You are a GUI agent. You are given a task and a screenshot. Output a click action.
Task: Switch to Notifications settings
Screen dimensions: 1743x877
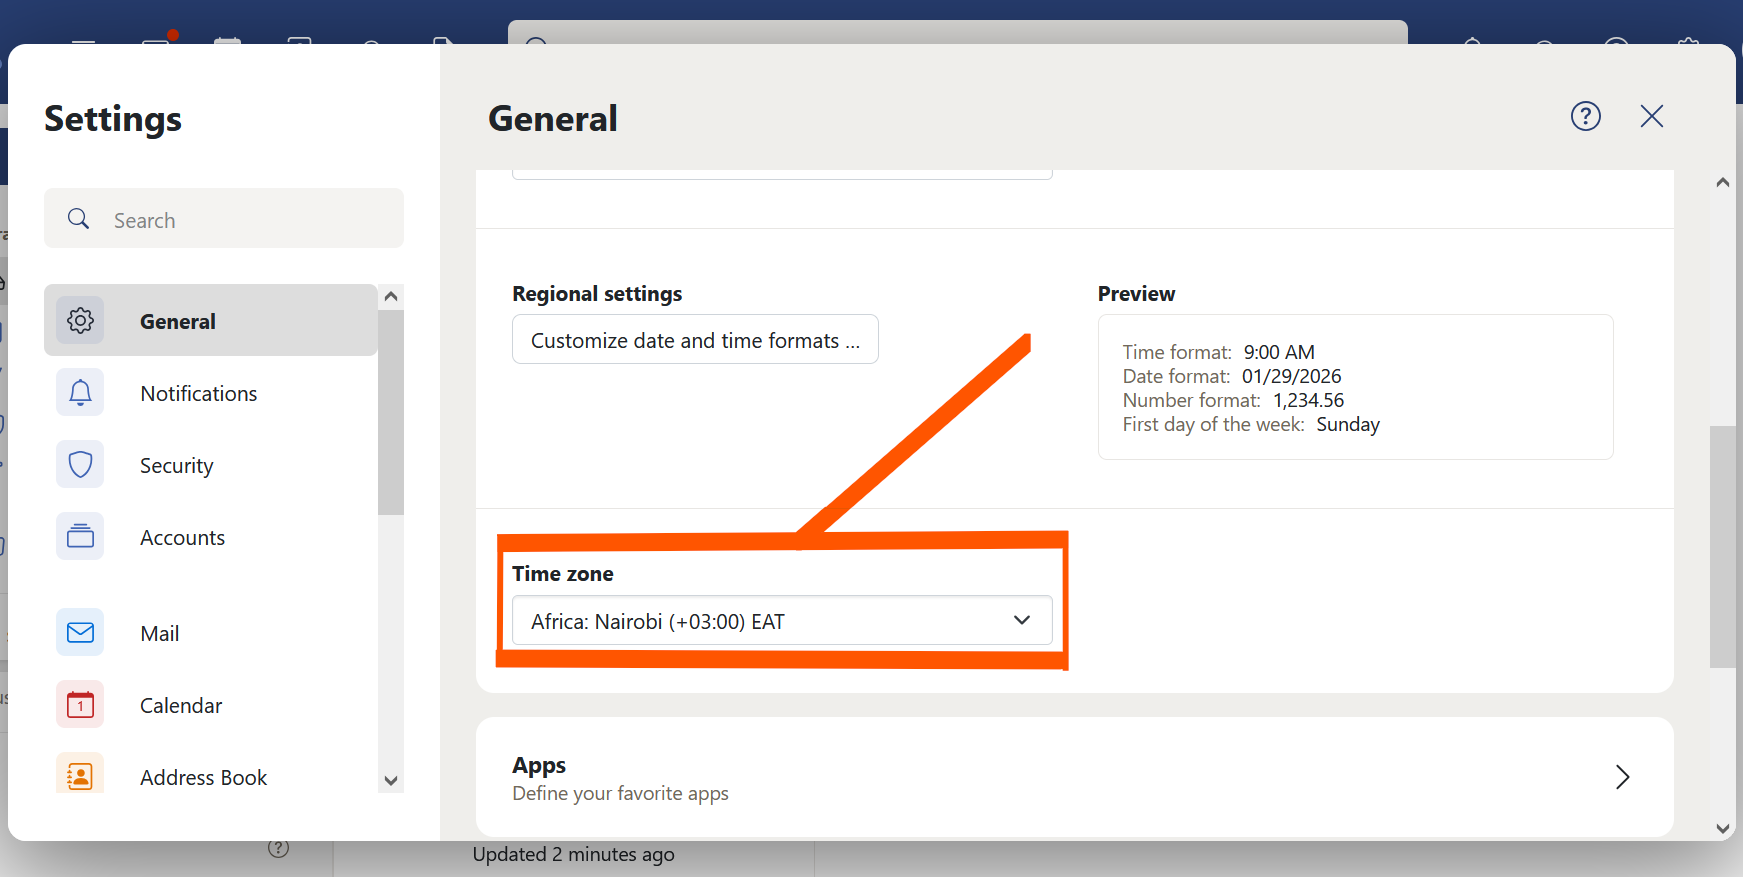point(211,392)
